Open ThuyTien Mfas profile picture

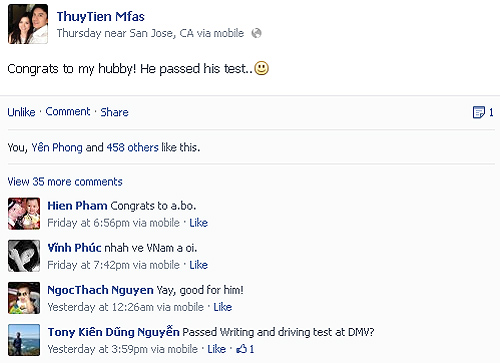(28, 24)
